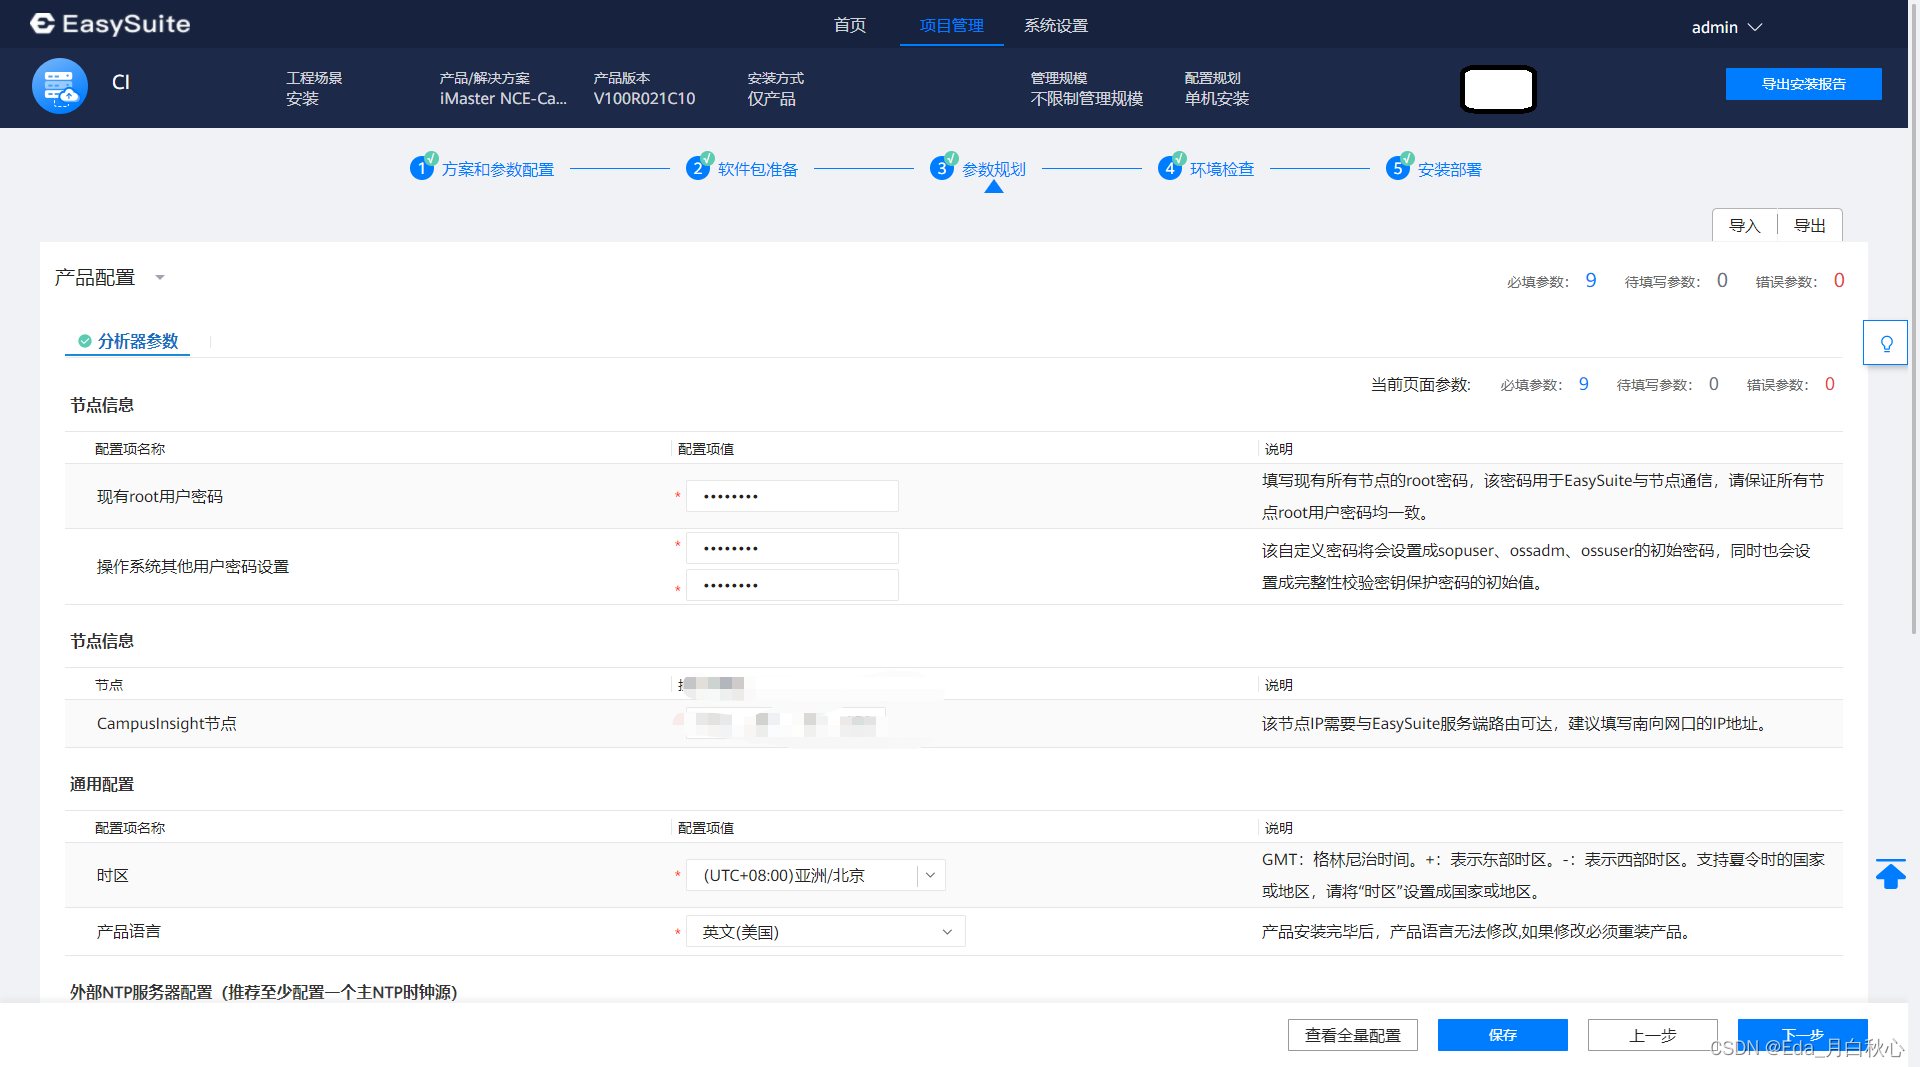Open 系统设置 menu
This screenshot has height=1067, width=1920.
point(1056,25)
